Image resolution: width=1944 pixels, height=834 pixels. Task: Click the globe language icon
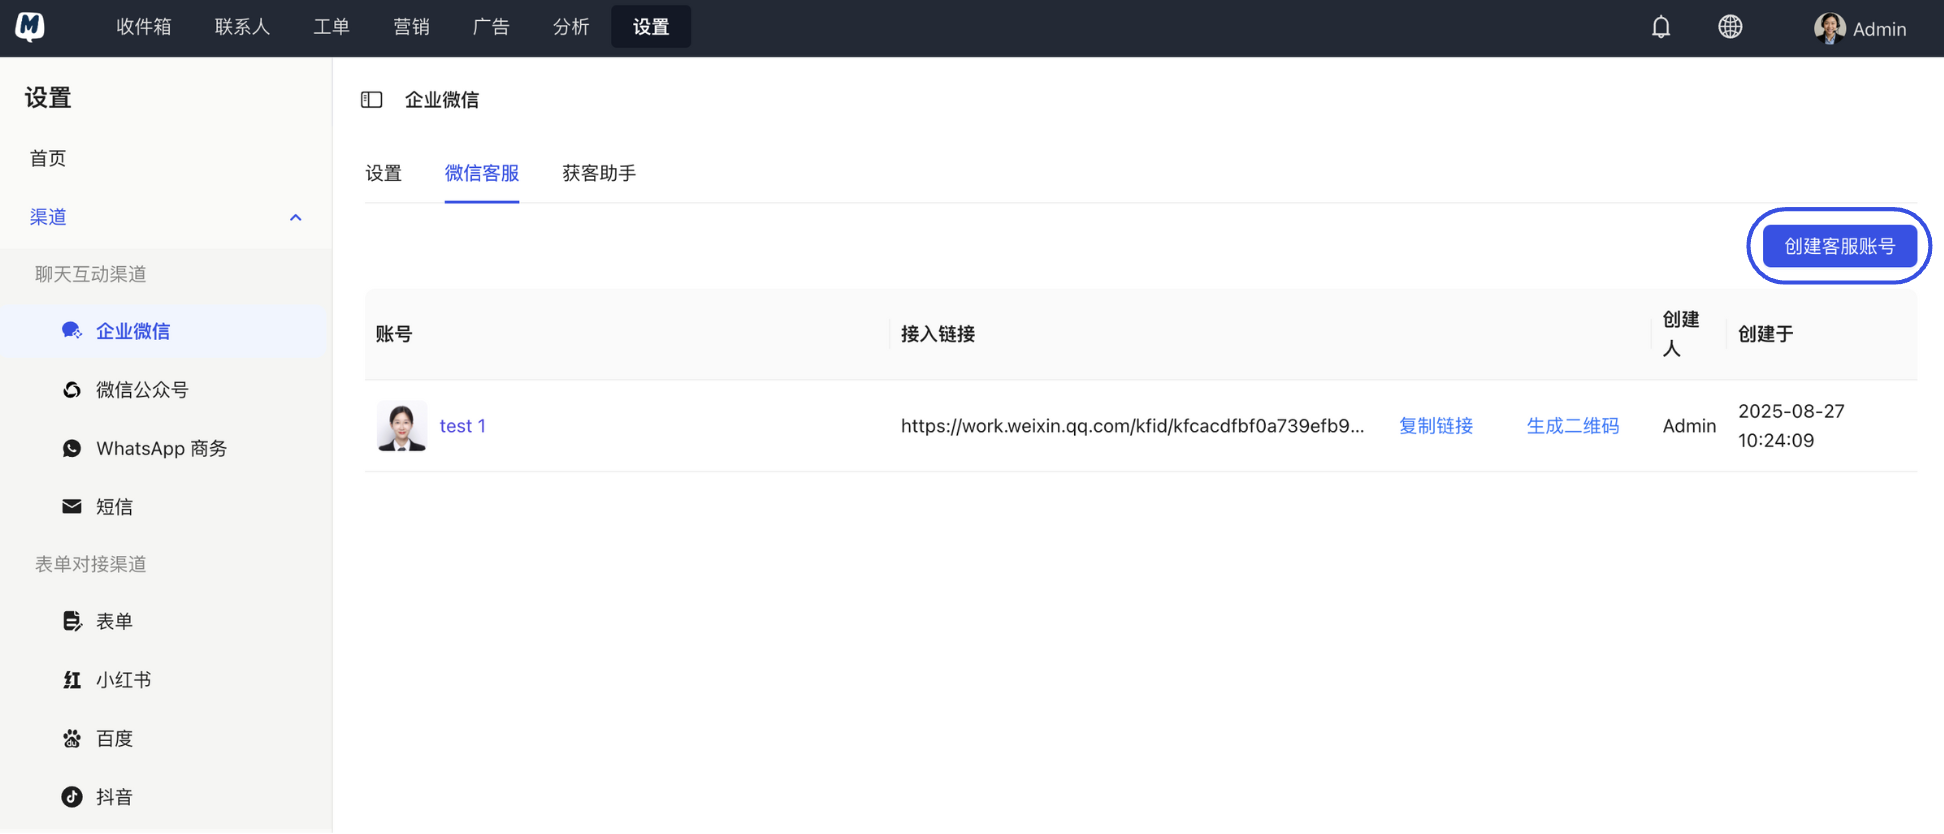pyautogui.click(x=1730, y=27)
